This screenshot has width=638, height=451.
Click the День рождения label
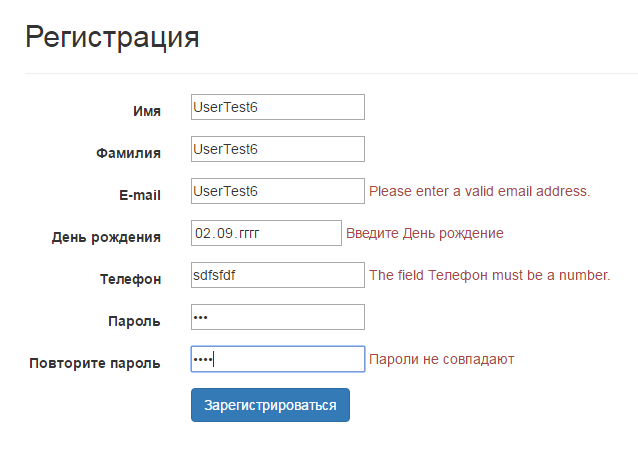106,237
